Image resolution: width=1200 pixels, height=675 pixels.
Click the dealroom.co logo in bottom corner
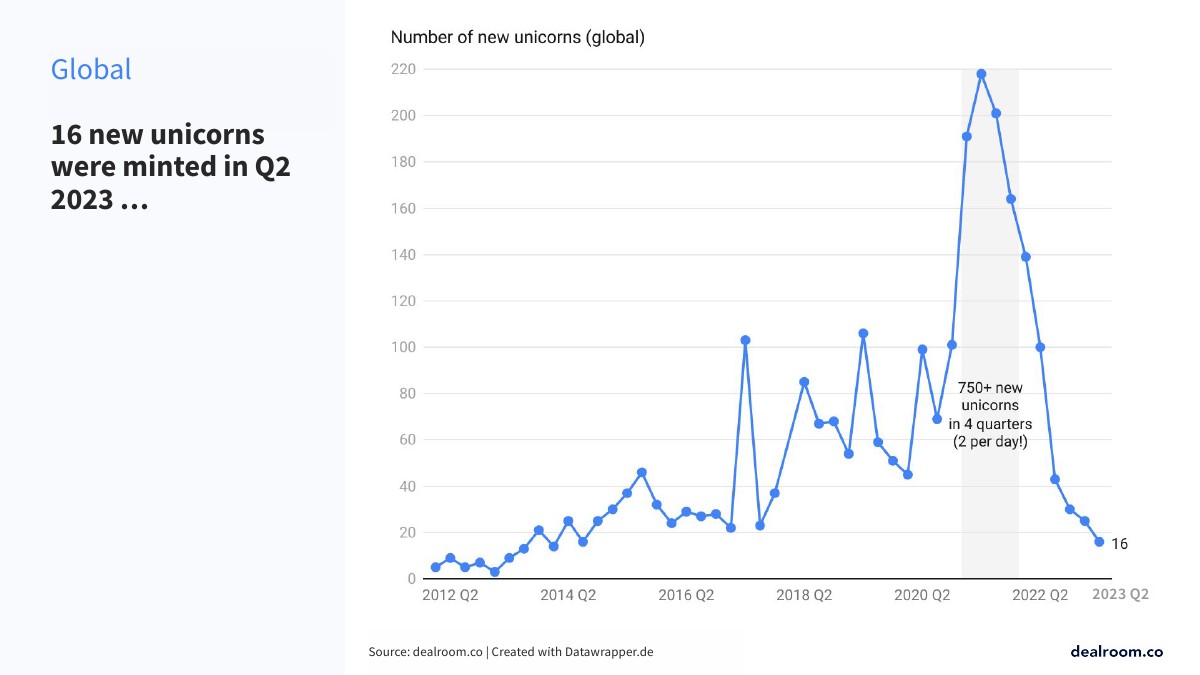(1116, 651)
